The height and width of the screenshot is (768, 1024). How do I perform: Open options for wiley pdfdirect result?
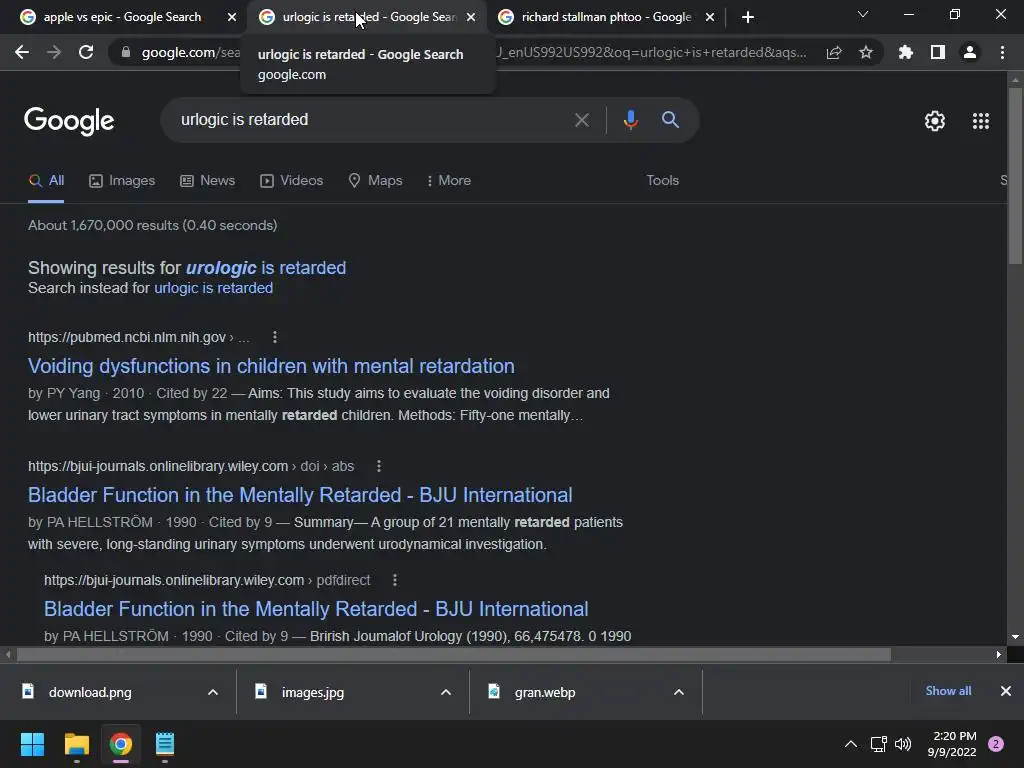395,580
